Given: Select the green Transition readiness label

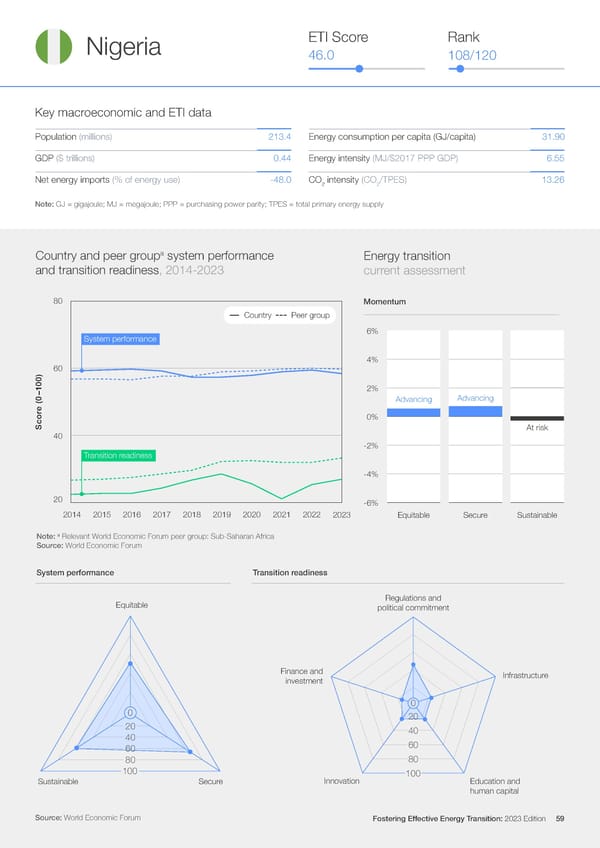Looking at the screenshot, I should (x=118, y=456).
